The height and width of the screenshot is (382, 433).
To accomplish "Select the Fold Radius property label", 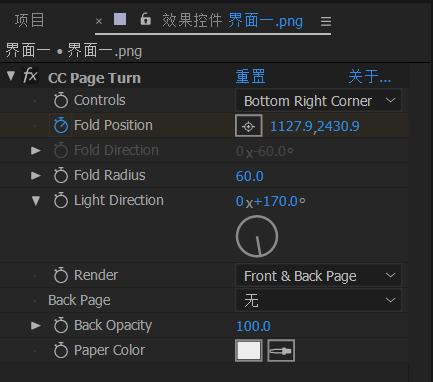I will (110, 175).
